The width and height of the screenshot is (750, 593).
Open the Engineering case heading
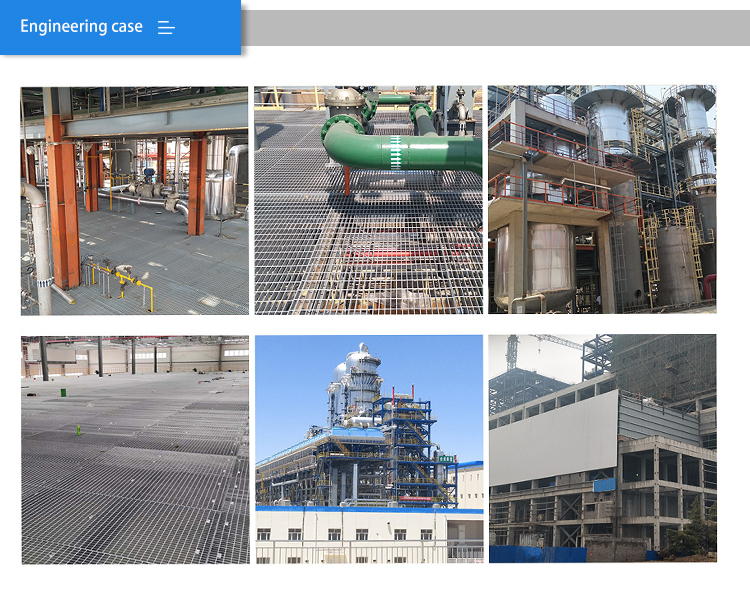(x=81, y=26)
